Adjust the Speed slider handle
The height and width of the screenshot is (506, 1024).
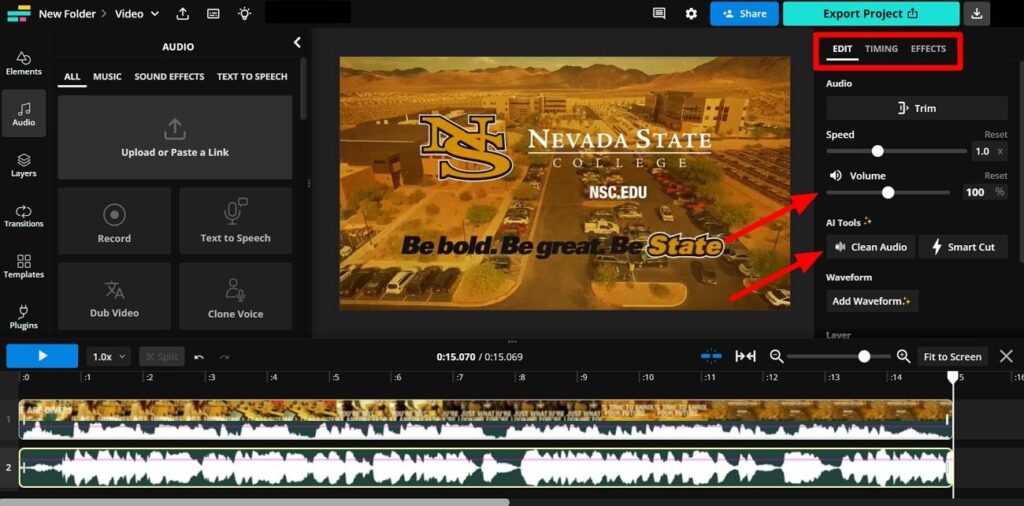(878, 151)
